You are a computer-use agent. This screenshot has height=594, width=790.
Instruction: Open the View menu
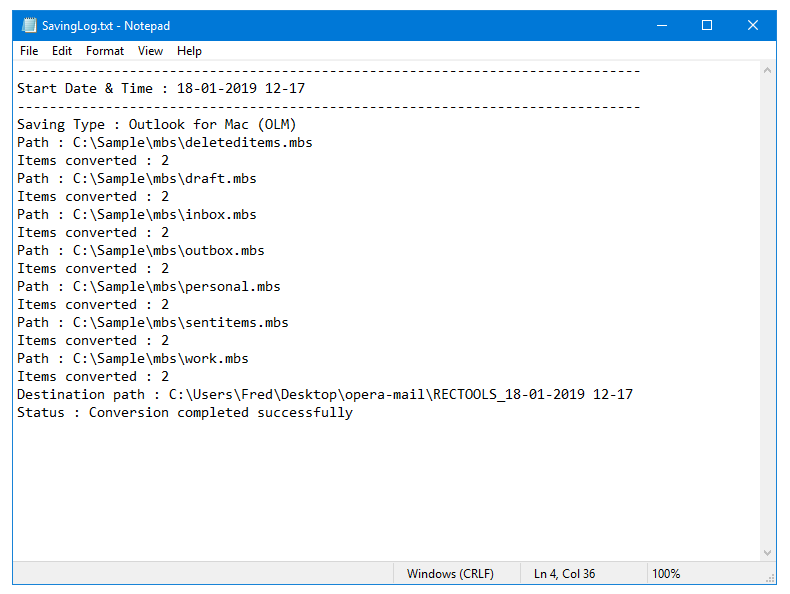point(150,51)
